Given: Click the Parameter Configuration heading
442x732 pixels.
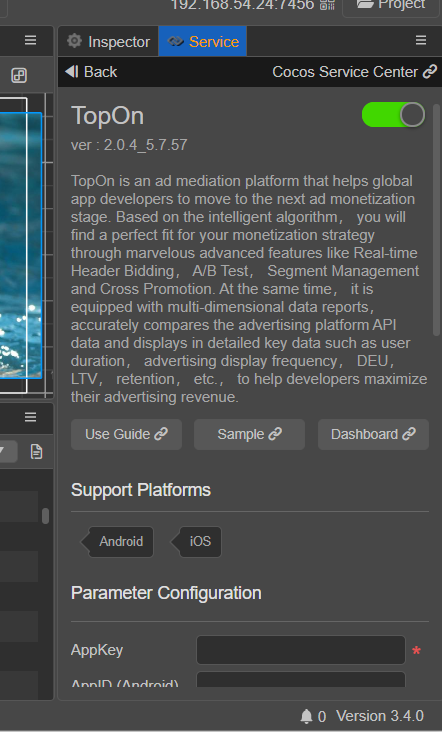Looking at the screenshot, I should [166, 593].
